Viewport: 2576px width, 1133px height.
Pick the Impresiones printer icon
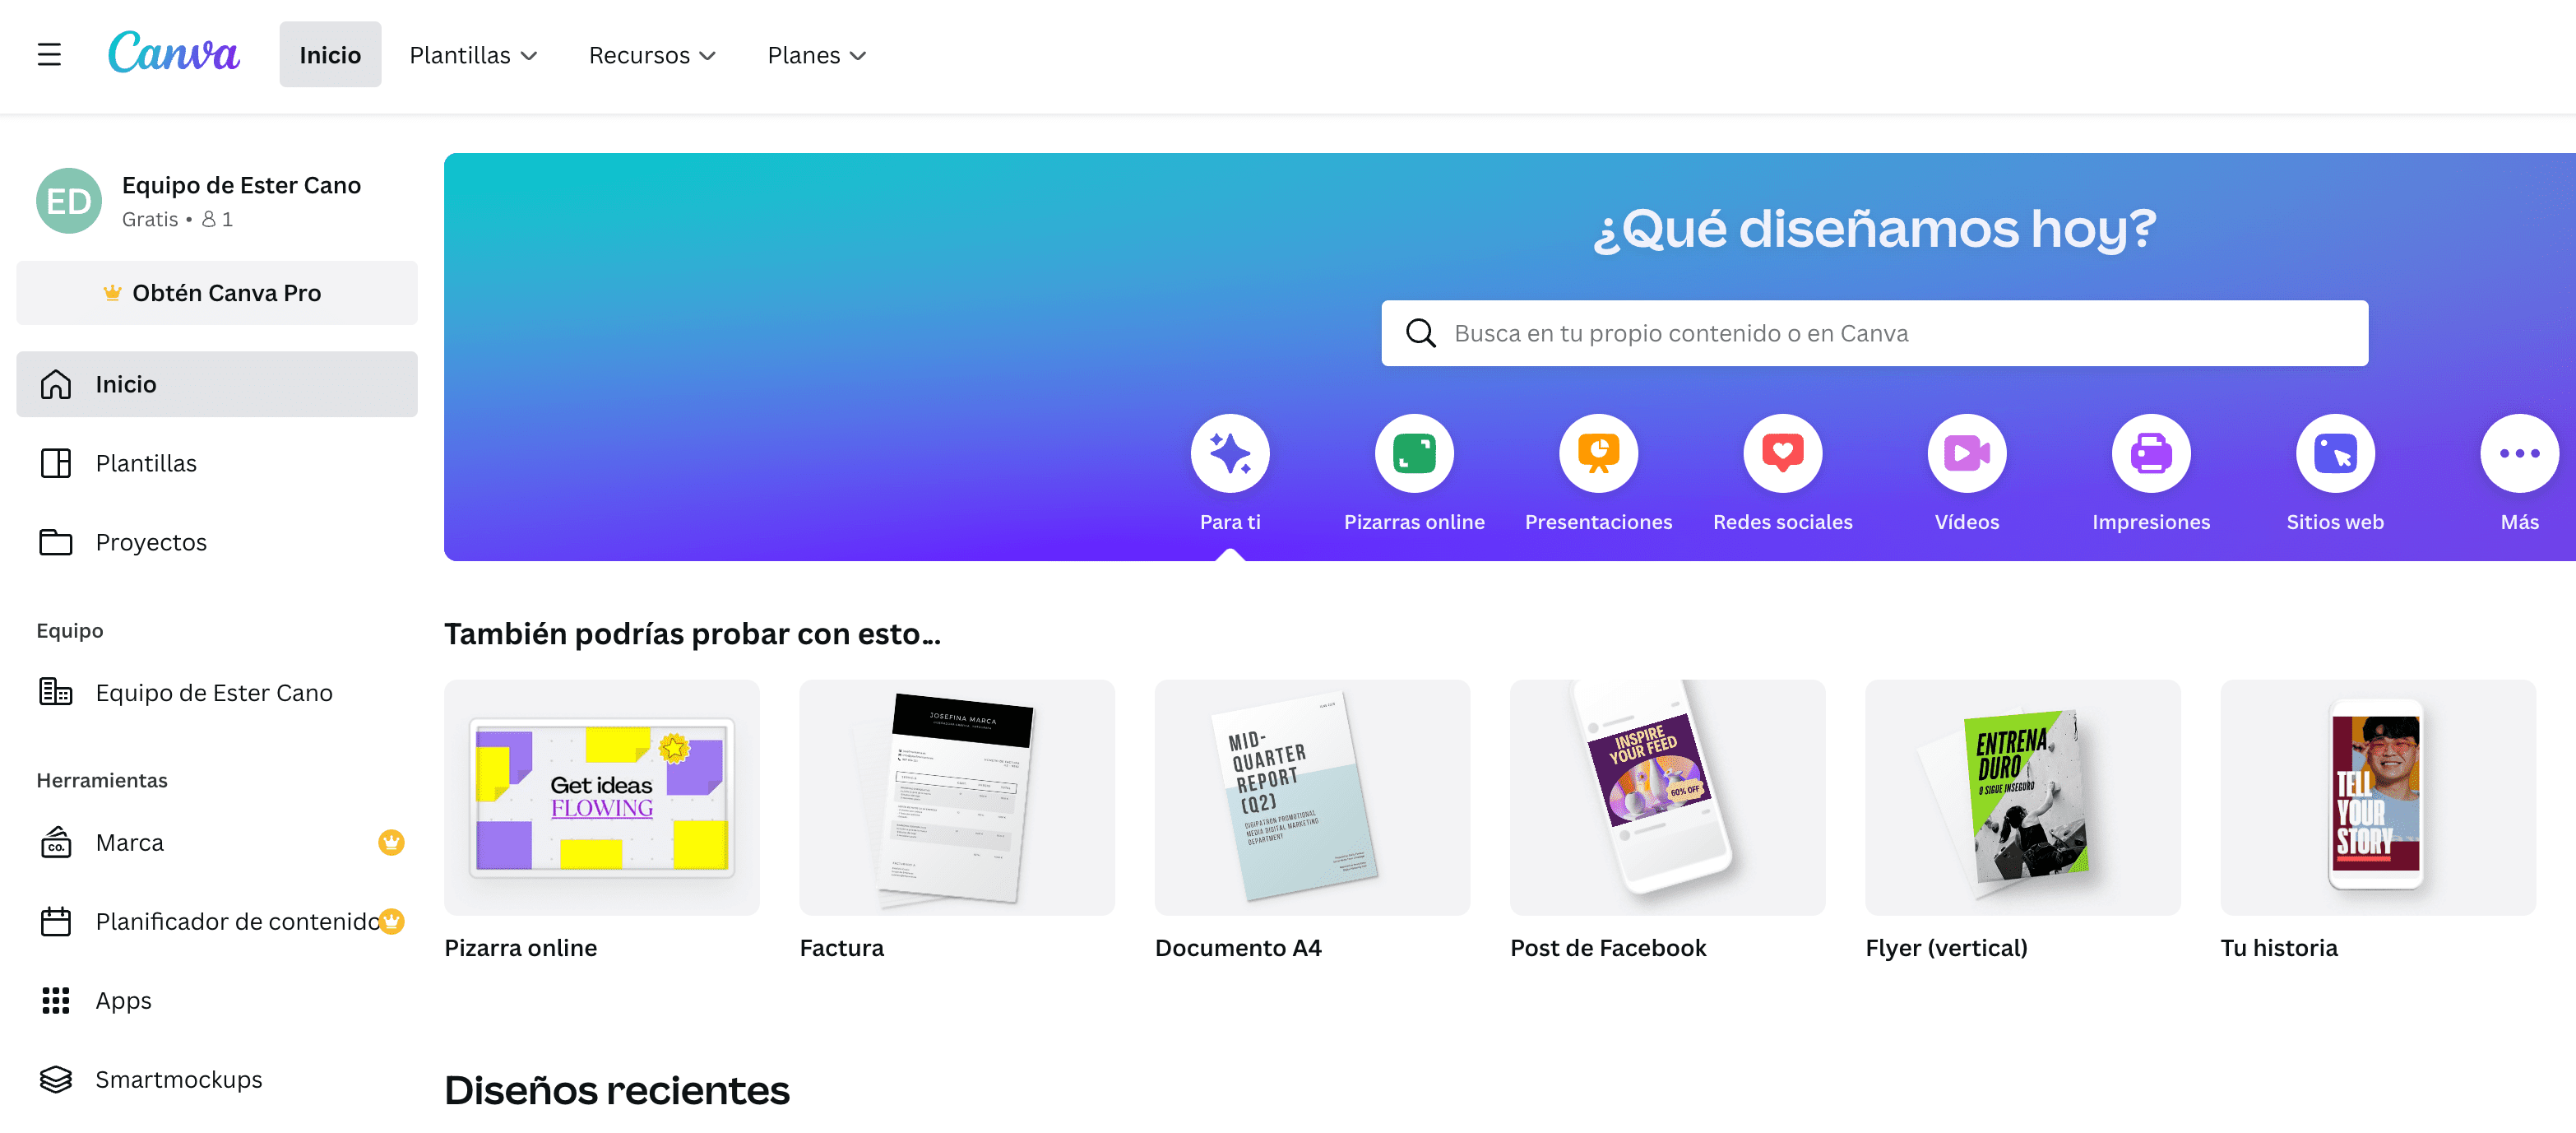pos(2150,453)
